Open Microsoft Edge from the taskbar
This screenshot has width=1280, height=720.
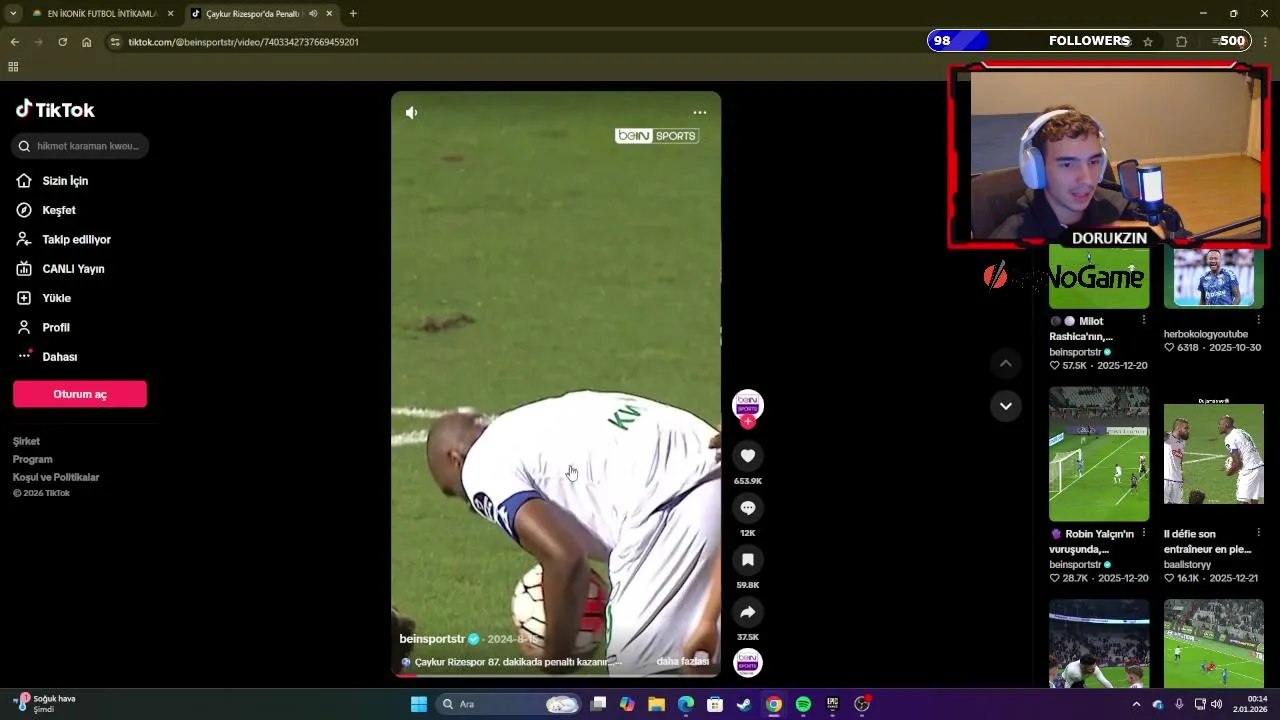click(685, 704)
